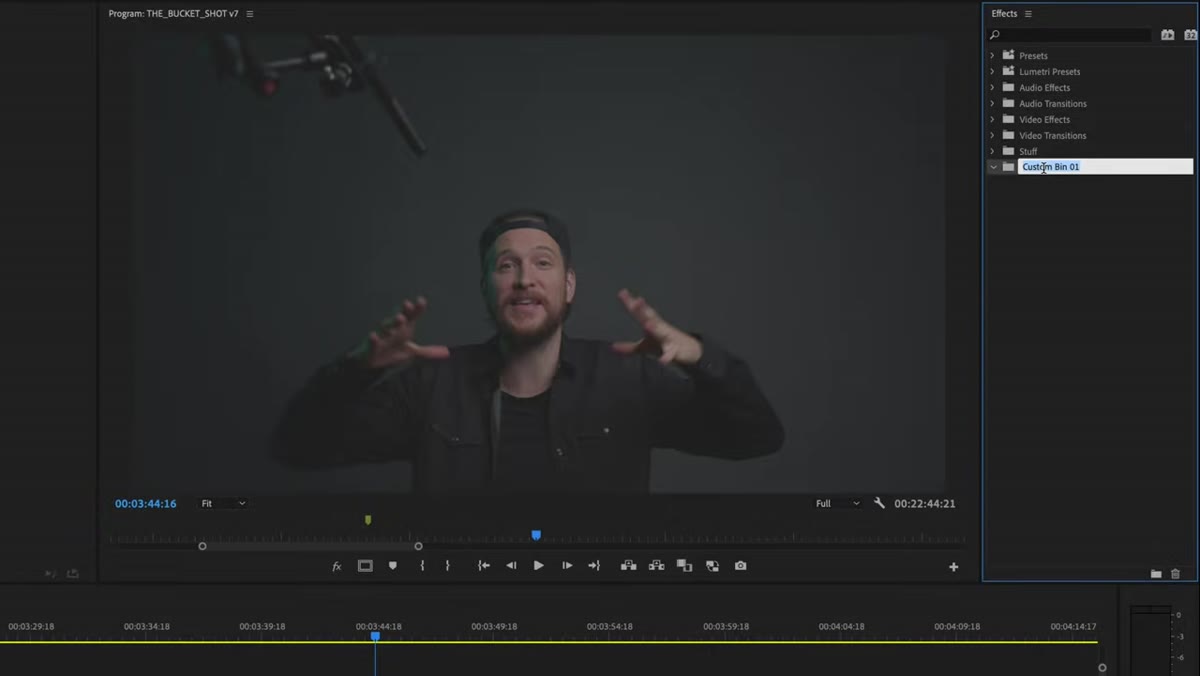Click right handle of monitor zoom scrollbar
The height and width of the screenshot is (676, 1200).
tap(418, 546)
